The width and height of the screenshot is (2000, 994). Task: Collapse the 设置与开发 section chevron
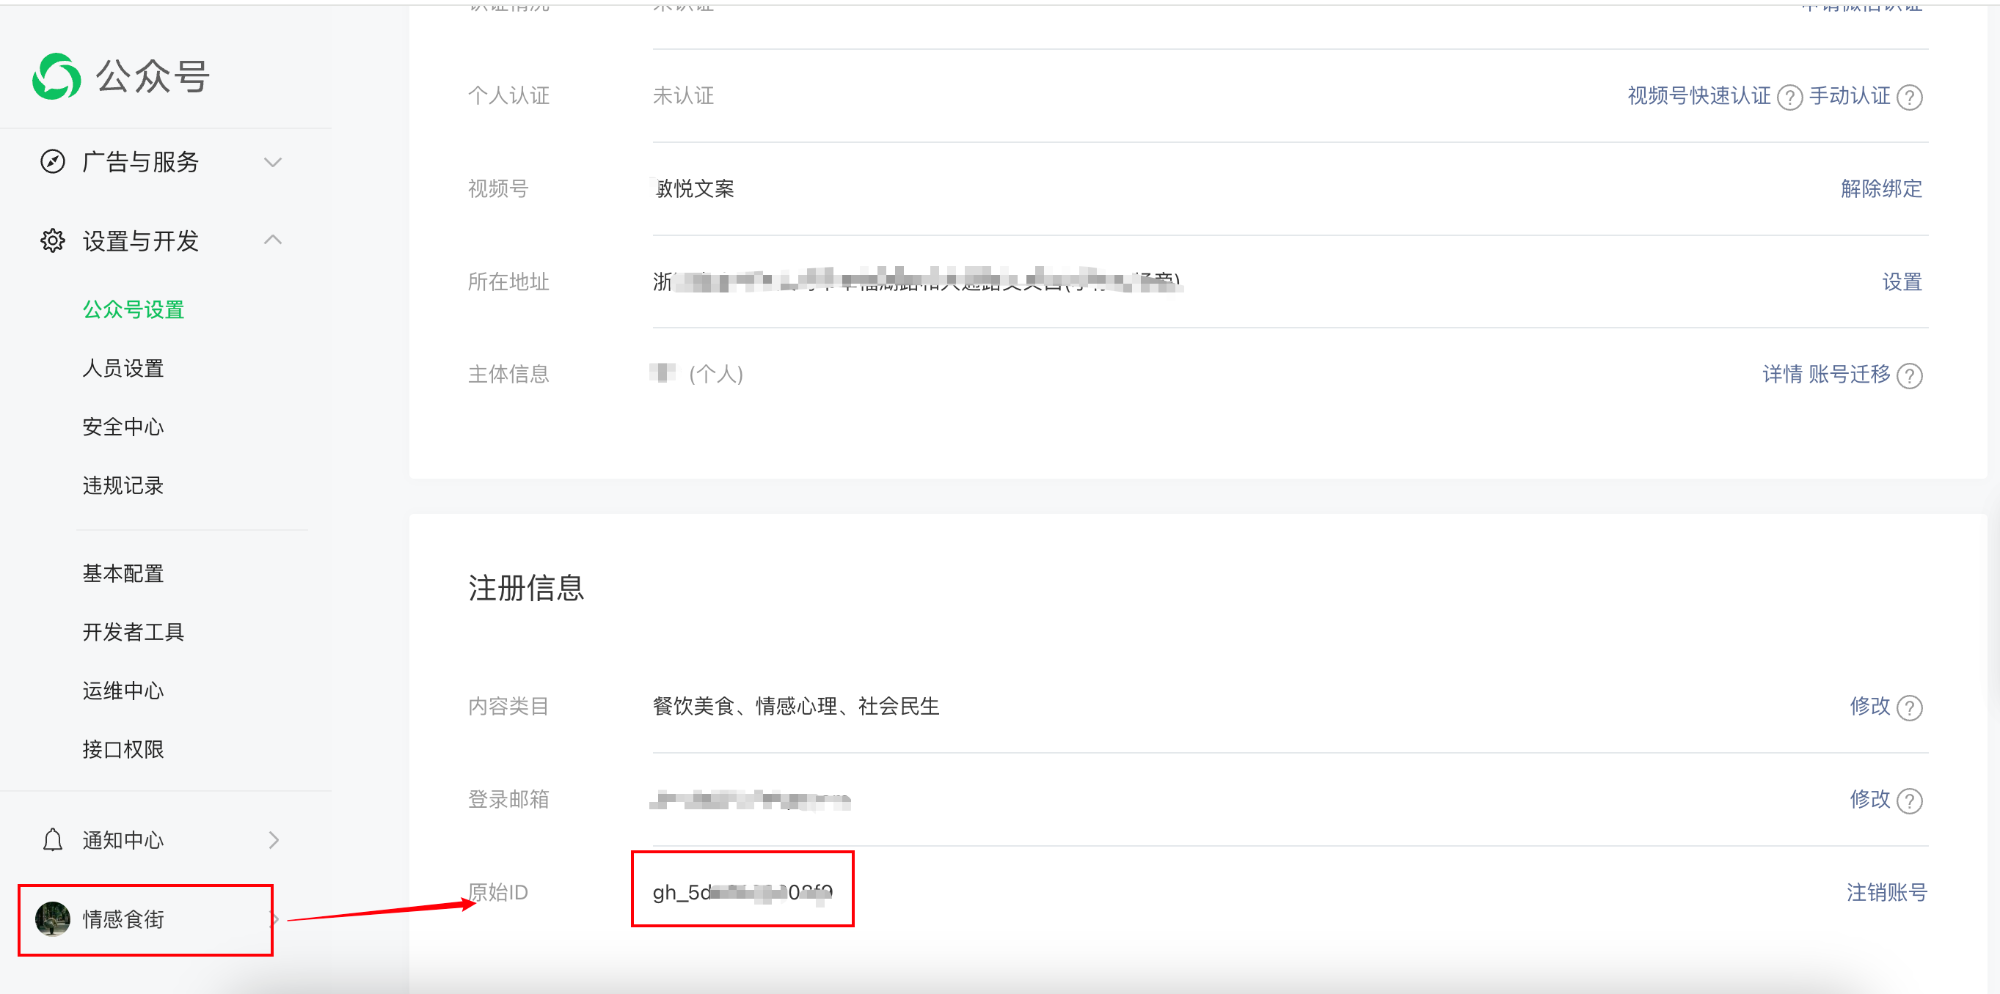273,240
